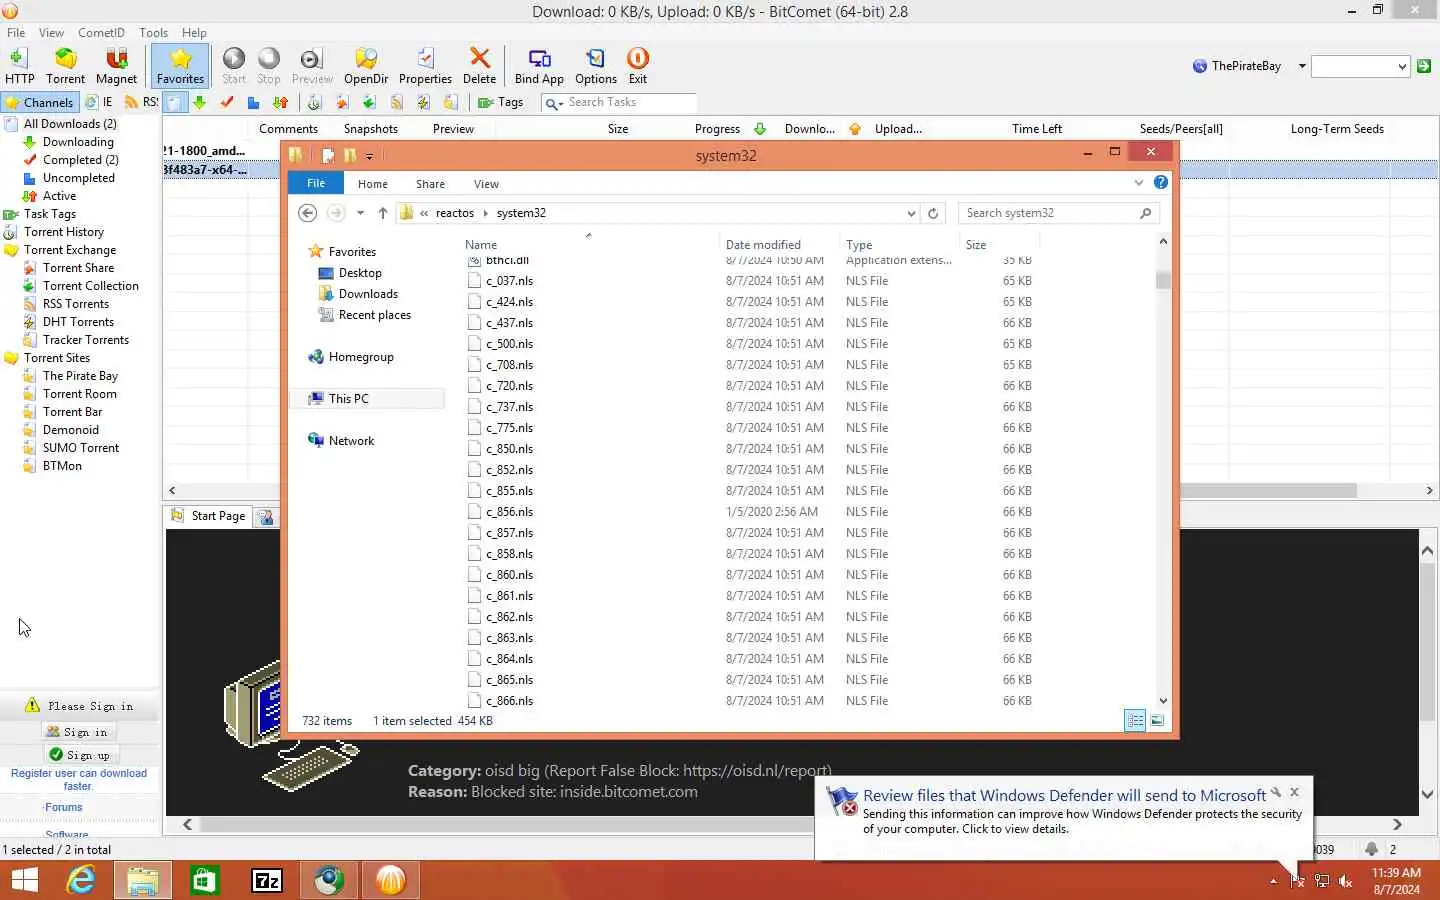Select This PC in navigation pane

(348, 399)
